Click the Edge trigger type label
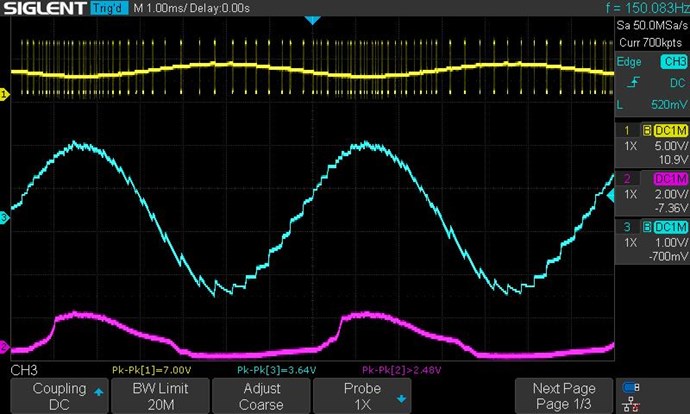 629,62
